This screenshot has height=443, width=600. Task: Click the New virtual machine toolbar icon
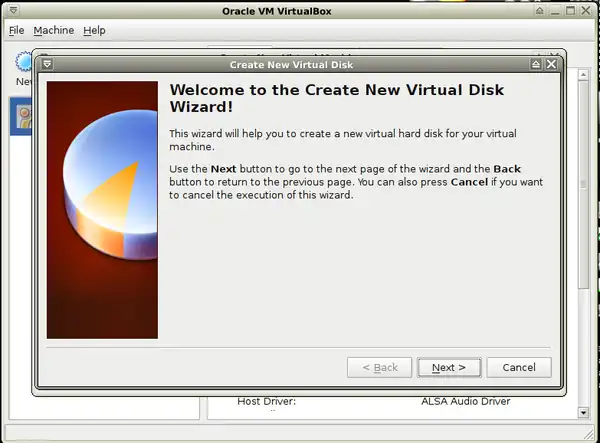(x=20, y=63)
